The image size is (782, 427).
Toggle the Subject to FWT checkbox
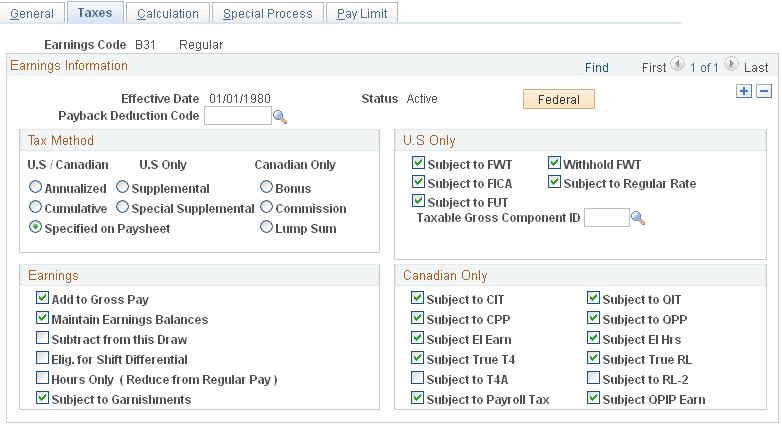coord(418,164)
